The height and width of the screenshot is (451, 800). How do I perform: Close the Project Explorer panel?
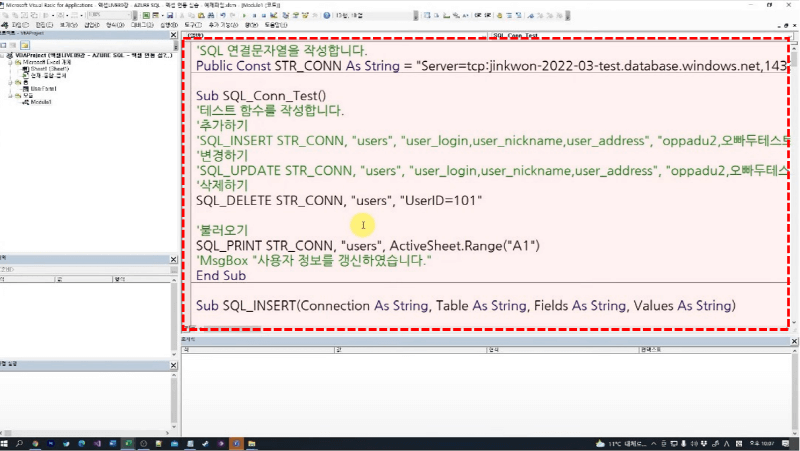tap(173, 35)
